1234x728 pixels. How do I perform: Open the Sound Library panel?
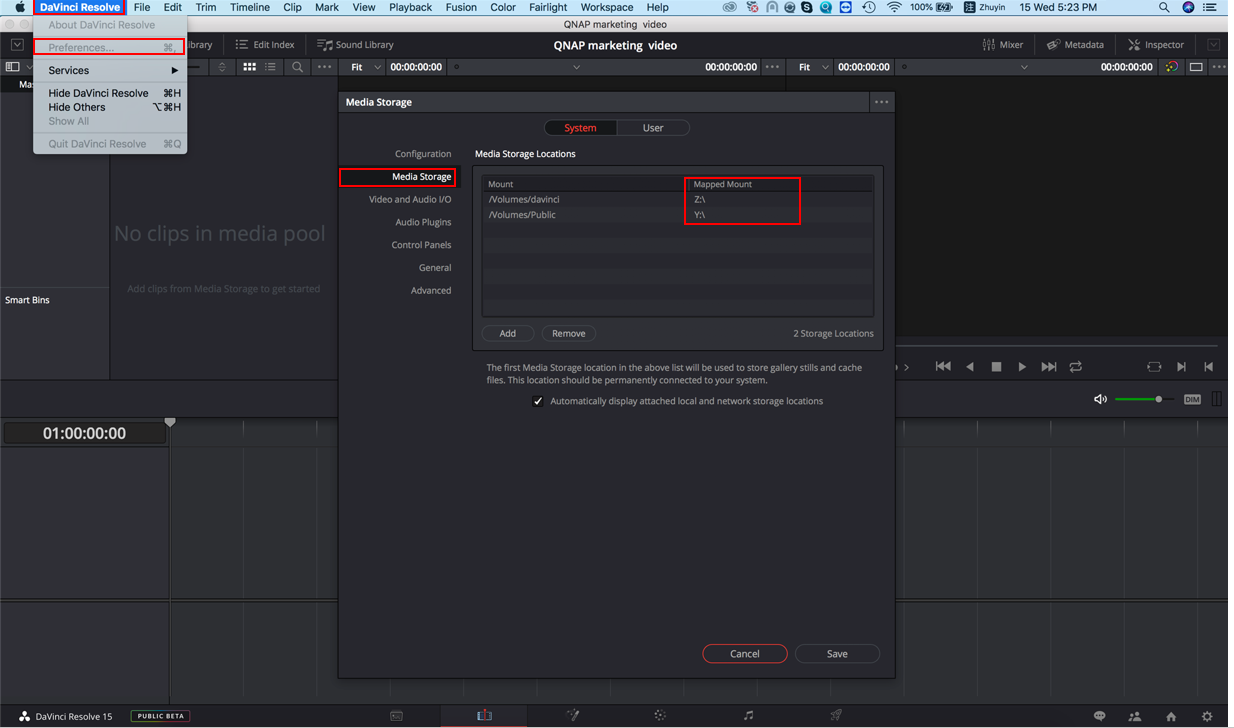(355, 45)
